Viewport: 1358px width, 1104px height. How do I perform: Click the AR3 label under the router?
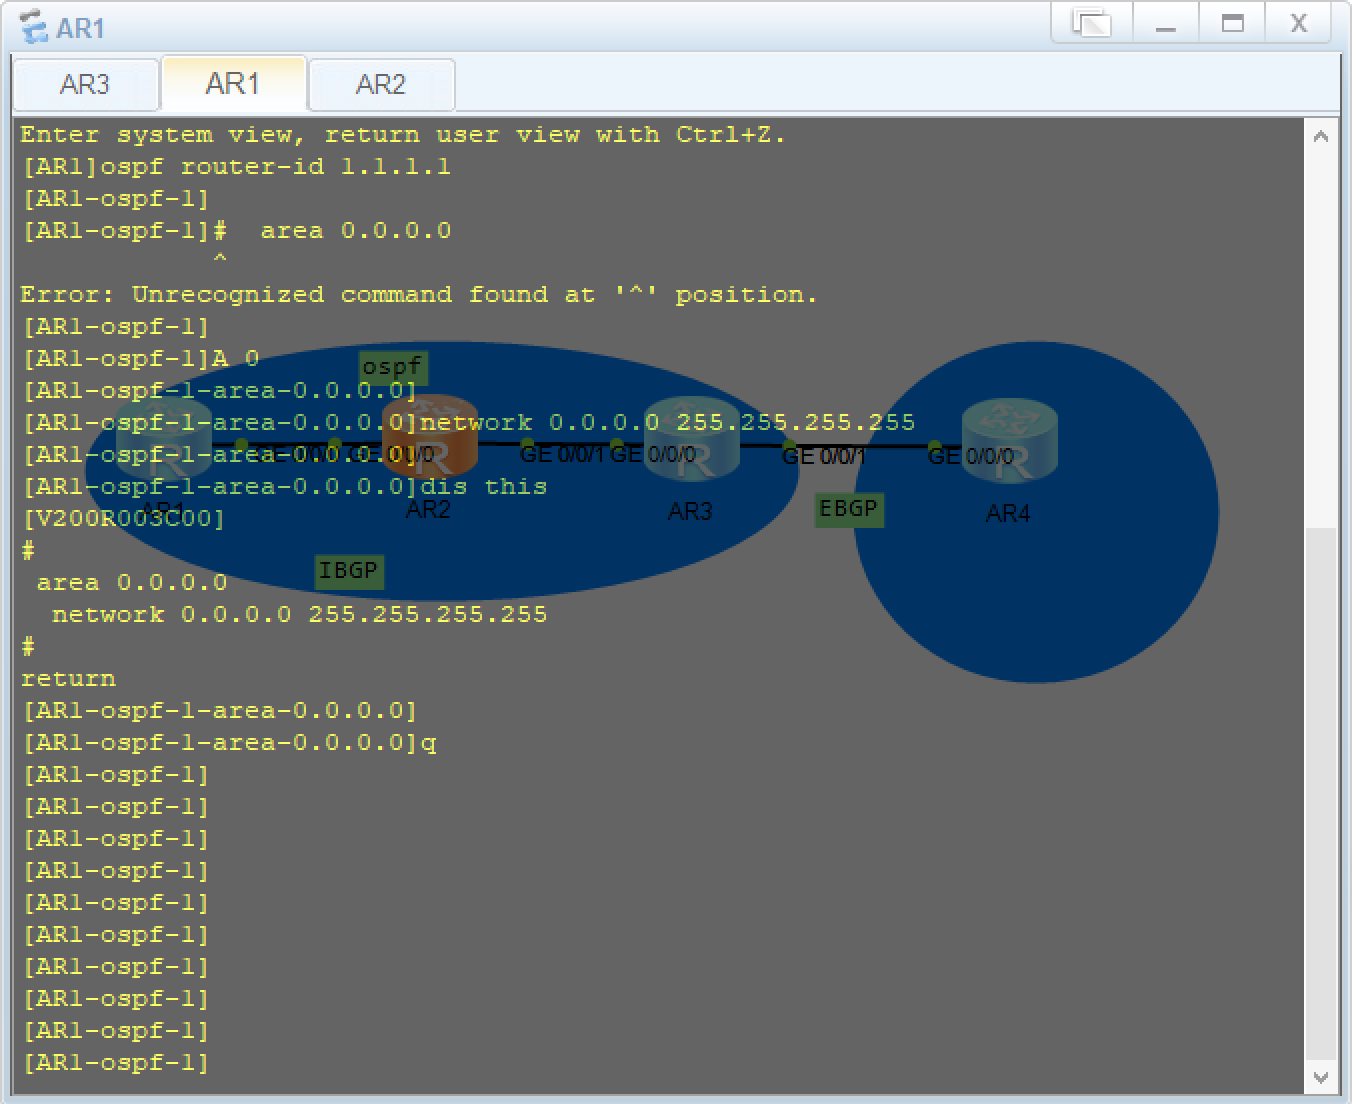pyautogui.click(x=690, y=512)
